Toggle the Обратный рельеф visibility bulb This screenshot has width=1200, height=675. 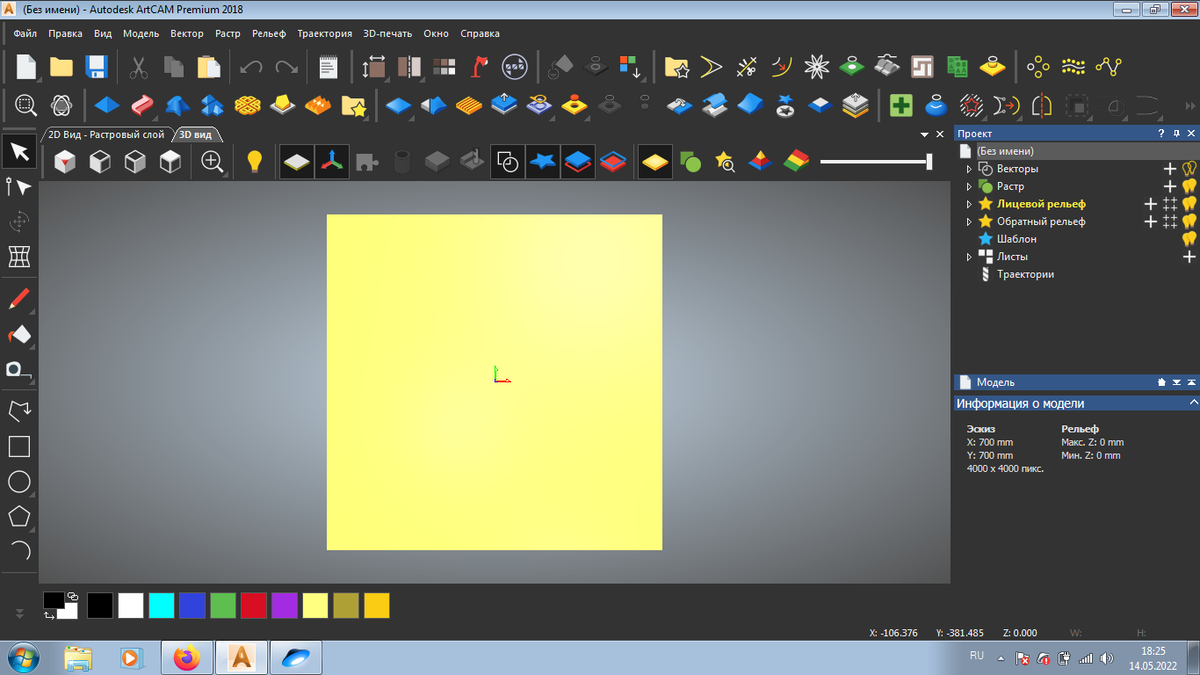point(1189,221)
